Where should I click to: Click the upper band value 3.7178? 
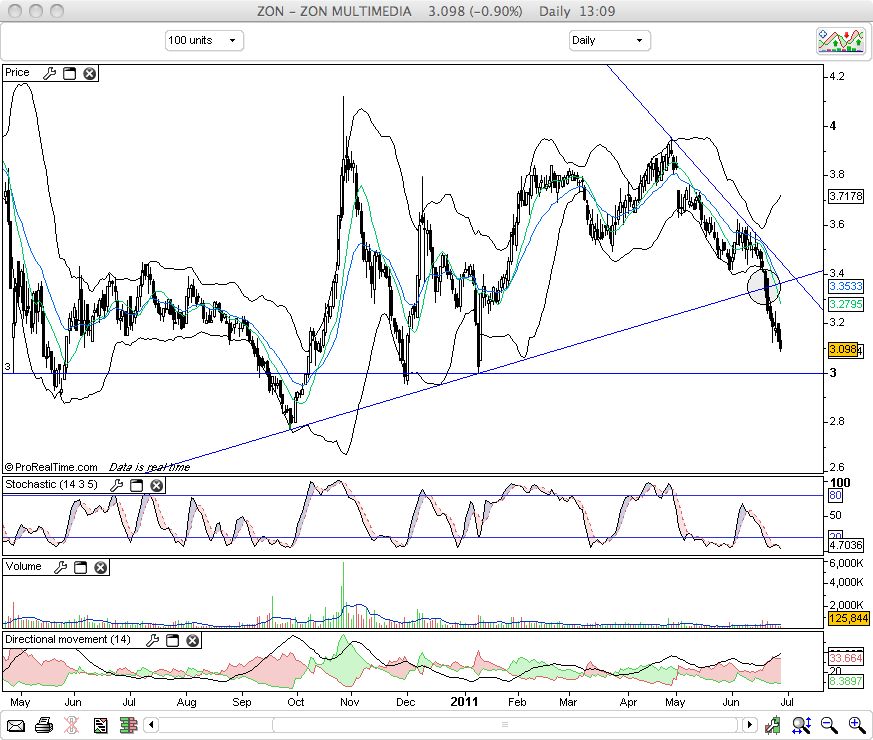tap(846, 196)
